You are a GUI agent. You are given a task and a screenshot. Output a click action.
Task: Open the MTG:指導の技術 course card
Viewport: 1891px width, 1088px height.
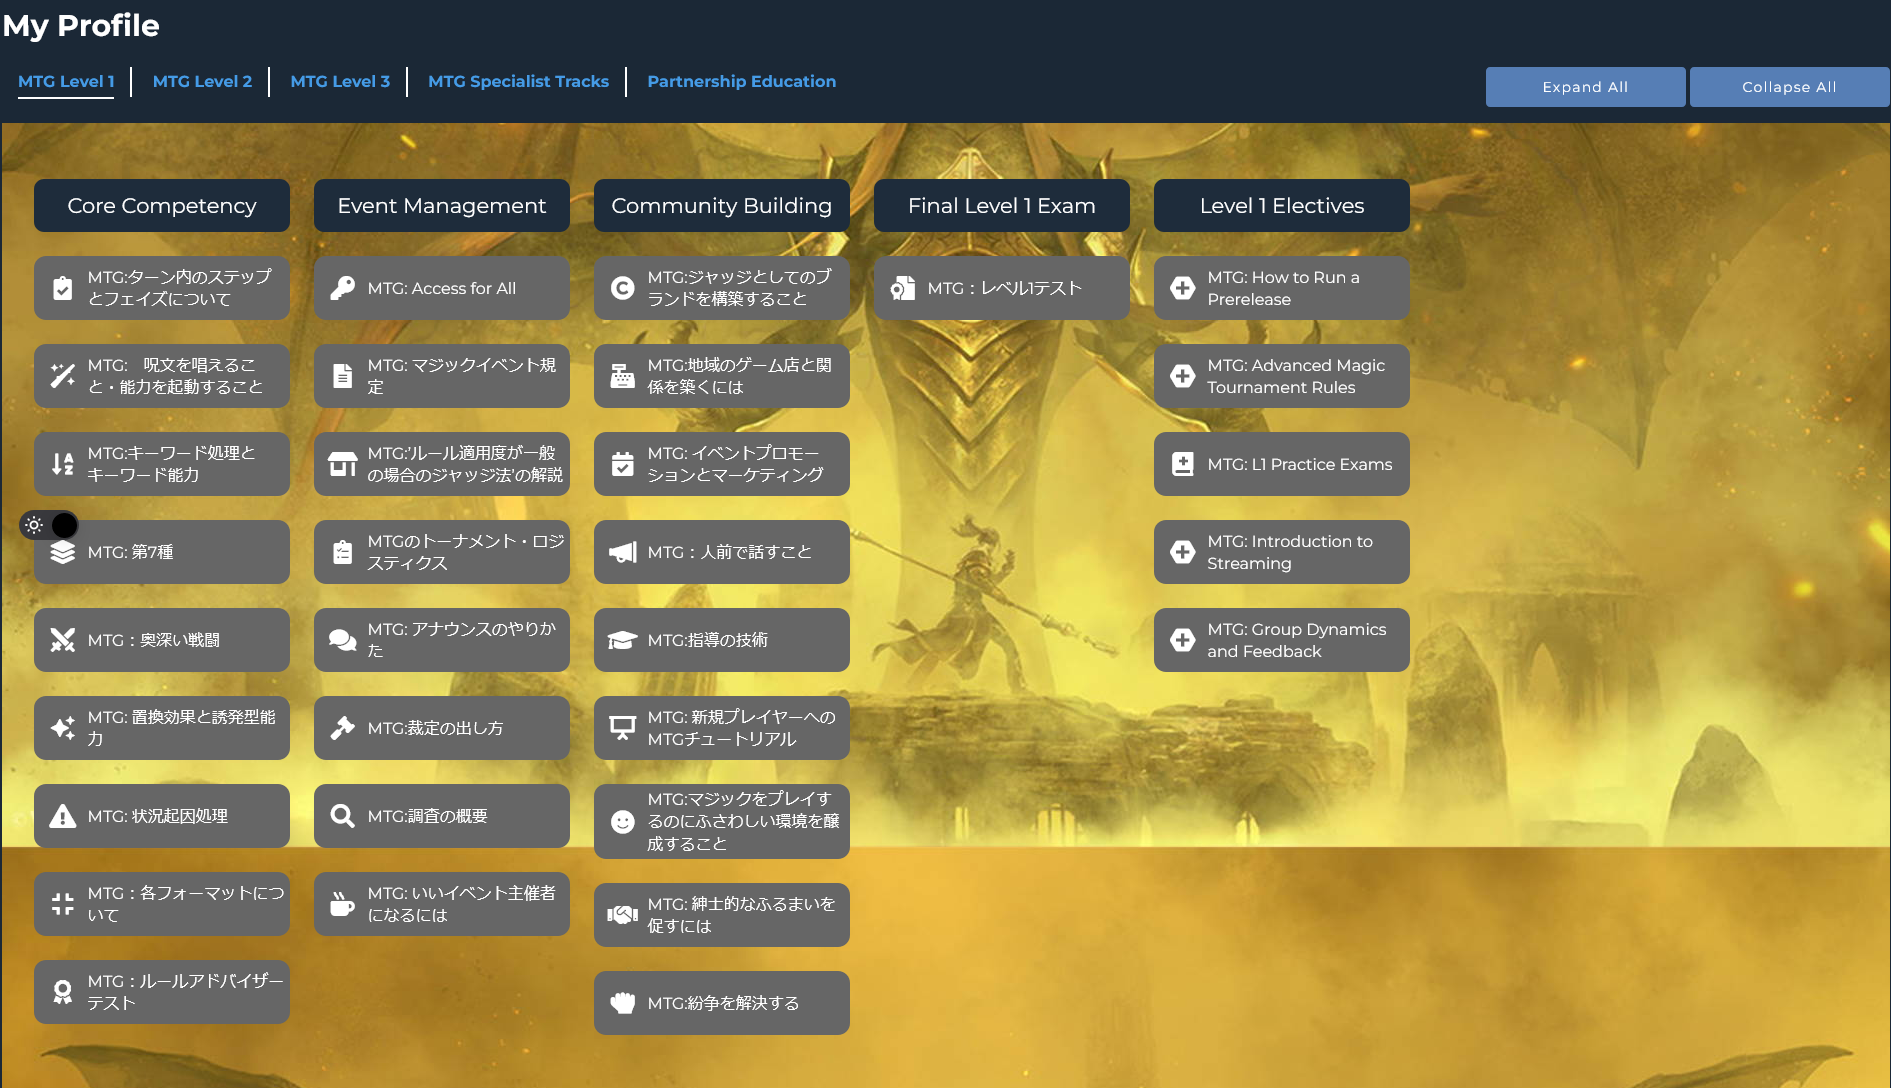click(722, 640)
